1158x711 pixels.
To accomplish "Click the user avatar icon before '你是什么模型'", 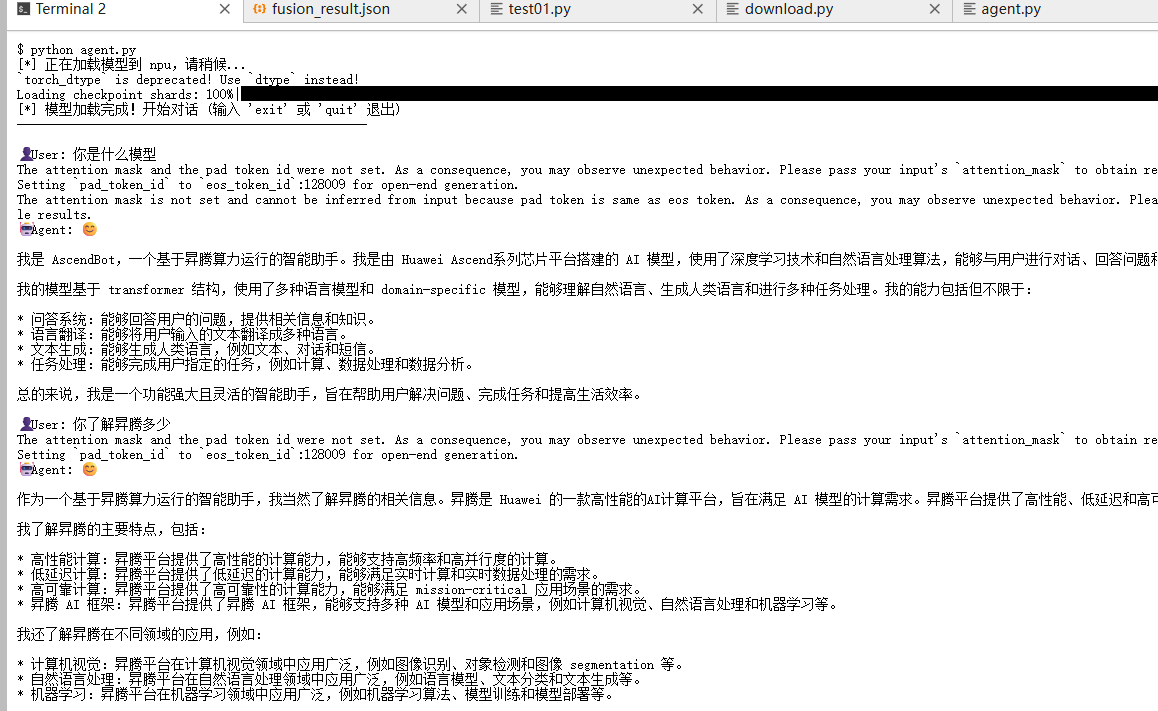I will tap(26, 154).
